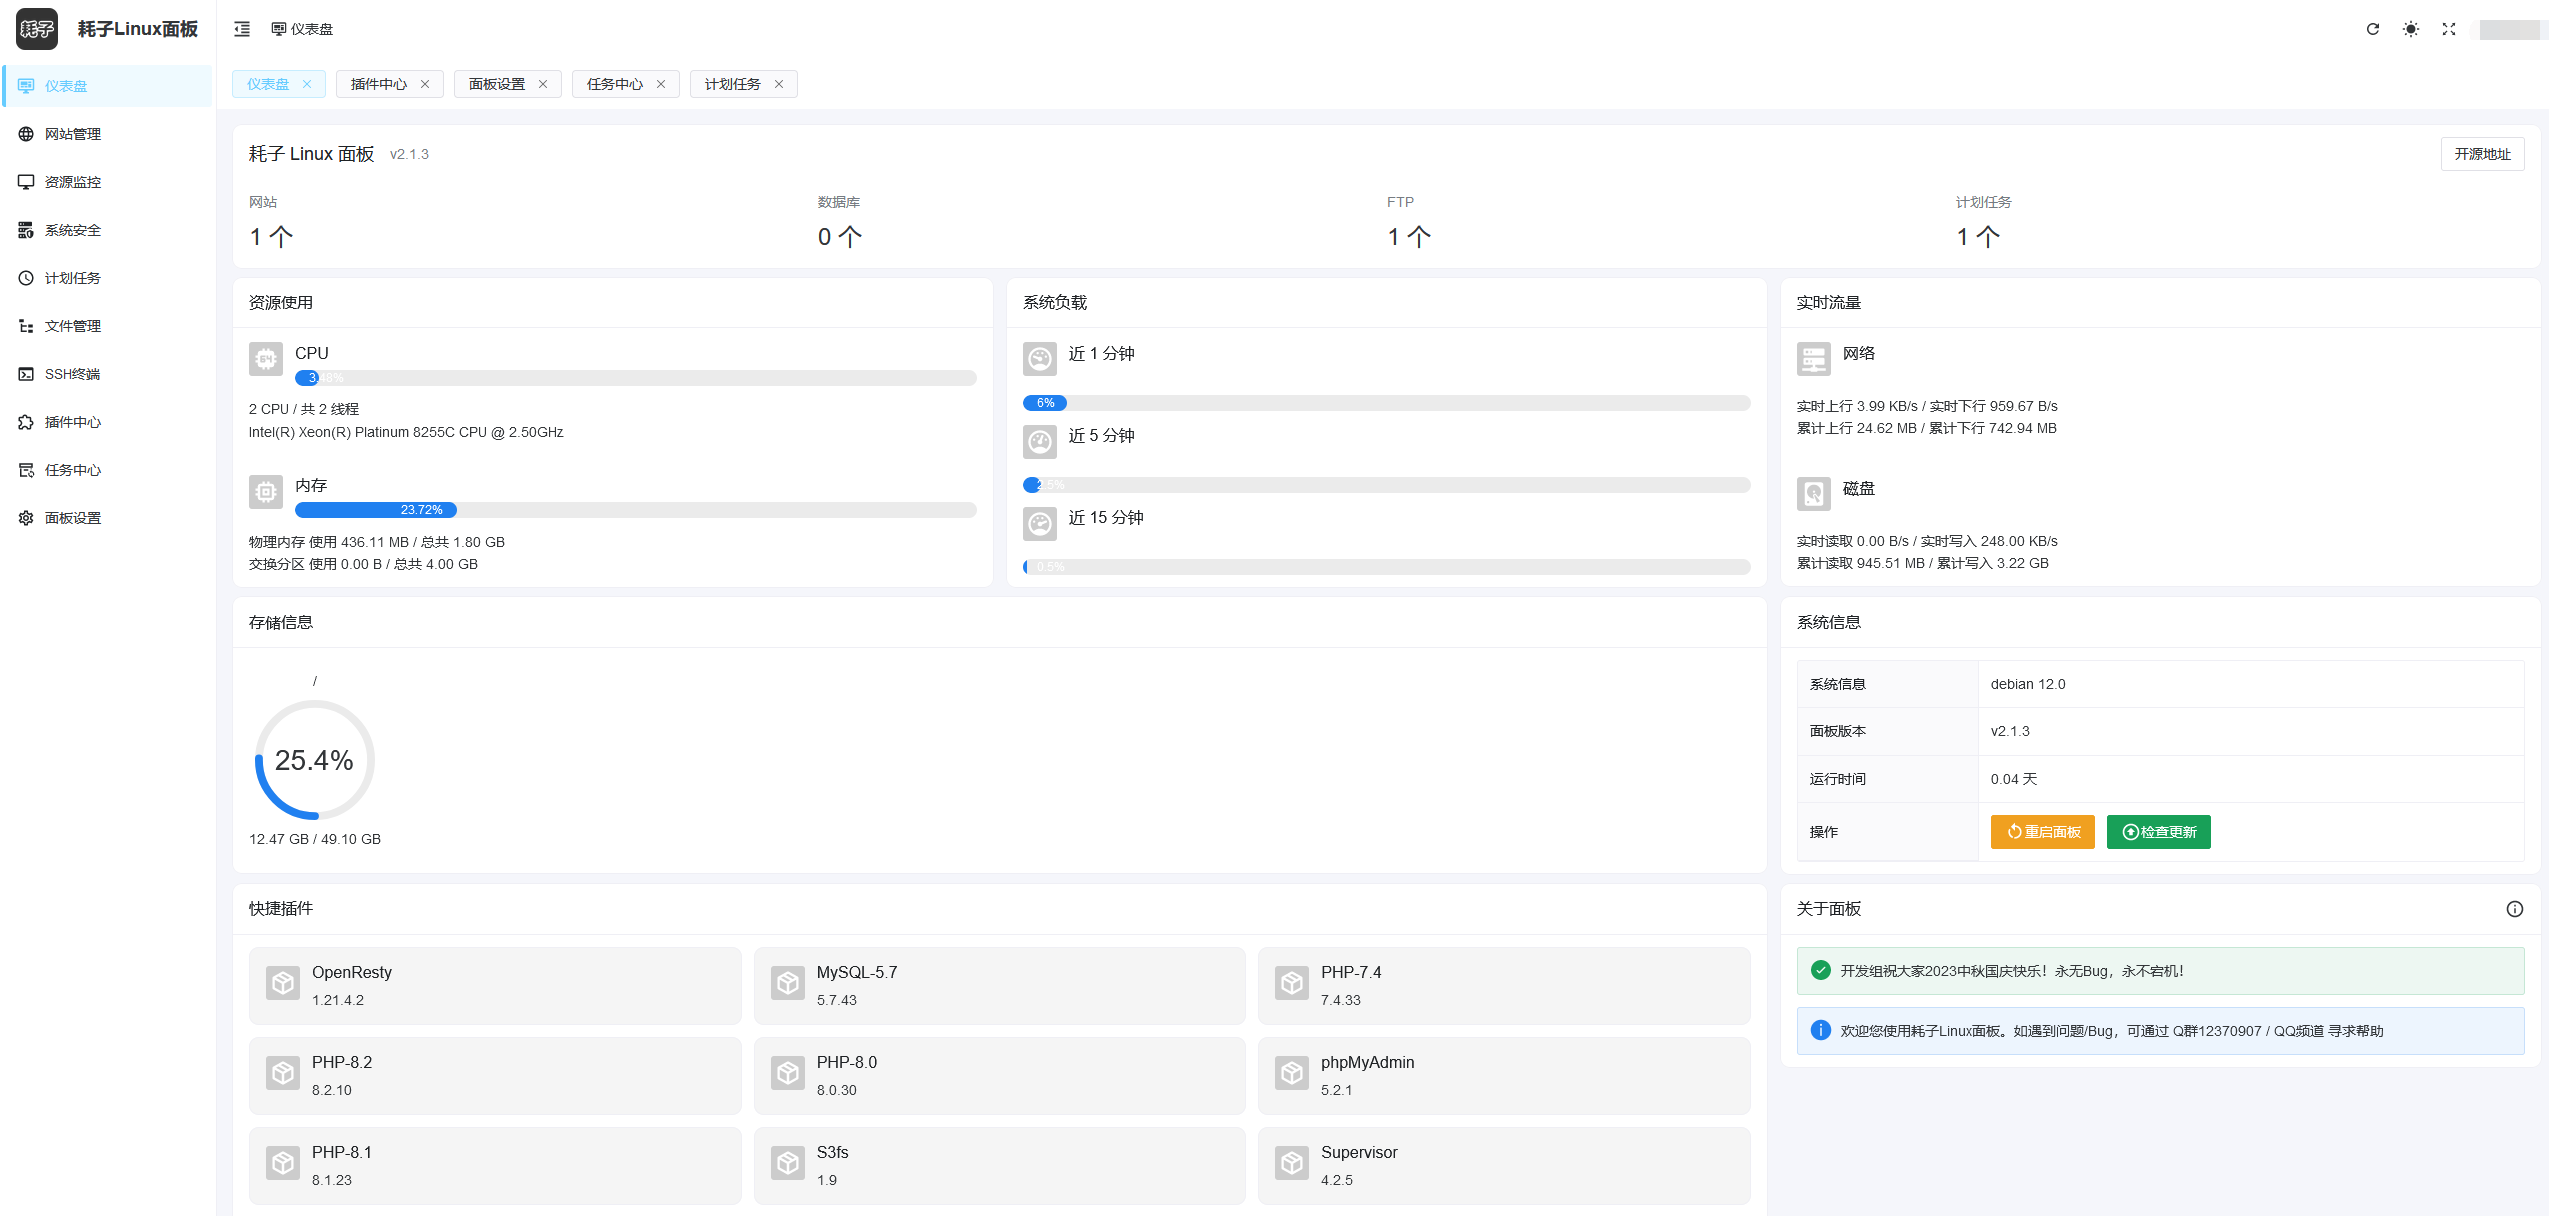Switch to the 插件中心 tab
Viewport: 2549px width, 1216px height.
pos(378,84)
